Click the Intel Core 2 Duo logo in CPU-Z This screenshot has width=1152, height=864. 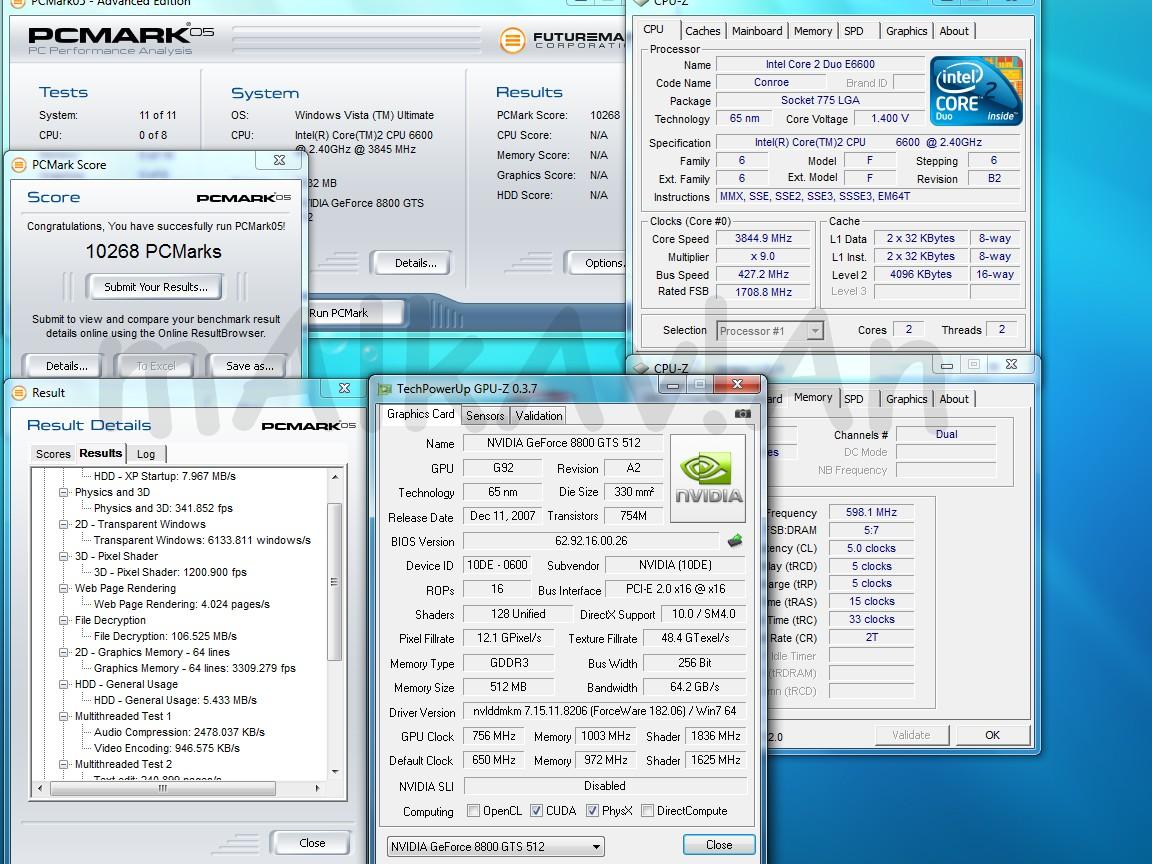pyautogui.click(x=976, y=90)
